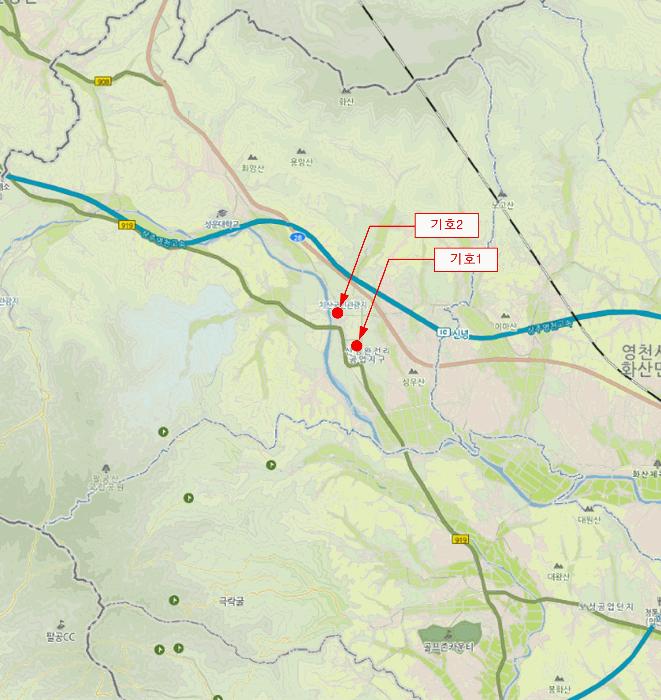Screen dimensions: 661x700
Task: Click the 성운대학교 graduation cap icon
Action: [221, 213]
